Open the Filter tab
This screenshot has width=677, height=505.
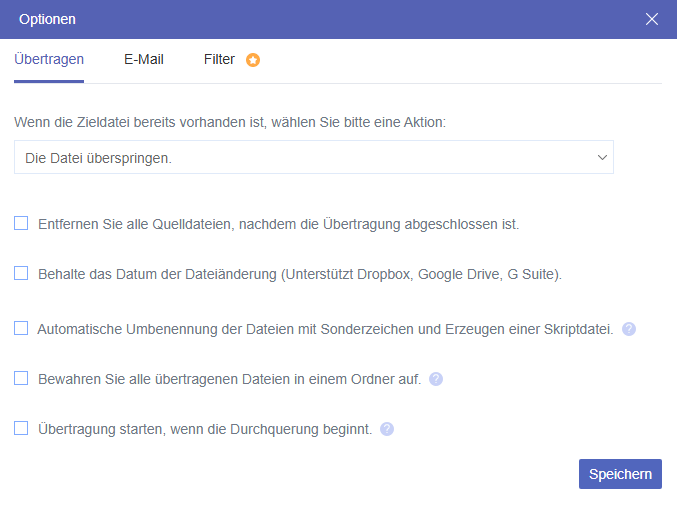point(219,59)
